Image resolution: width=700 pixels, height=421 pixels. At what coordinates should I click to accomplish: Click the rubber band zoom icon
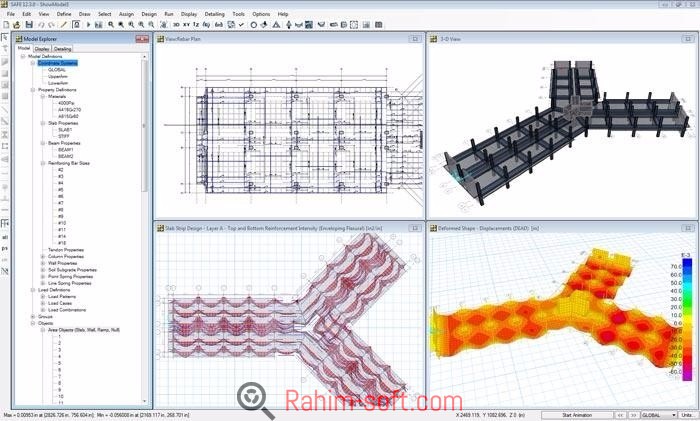coord(111,25)
